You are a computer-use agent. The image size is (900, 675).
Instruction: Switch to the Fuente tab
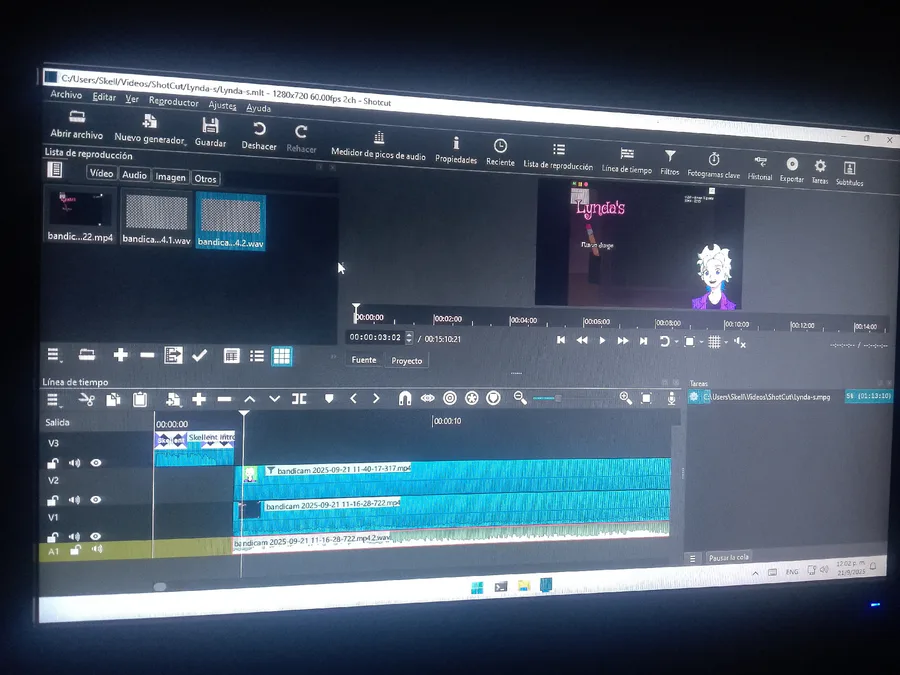pyautogui.click(x=364, y=360)
